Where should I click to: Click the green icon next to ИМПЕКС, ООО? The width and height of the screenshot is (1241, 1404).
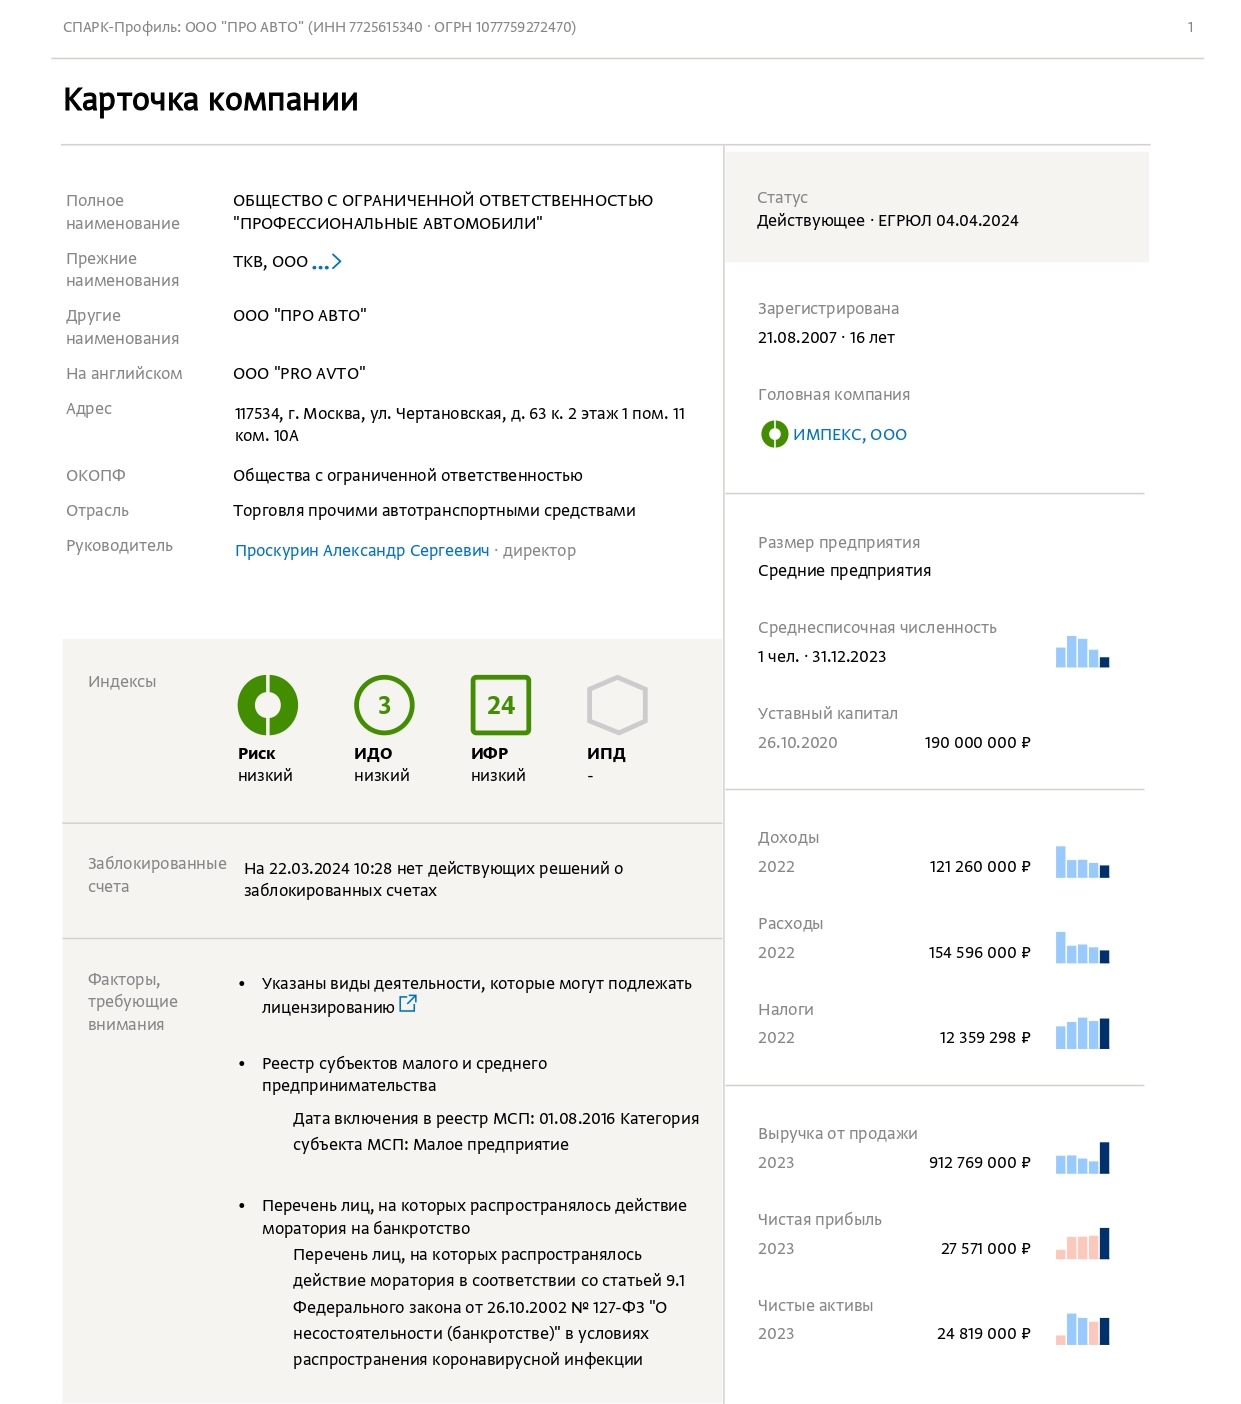pyautogui.click(x=774, y=434)
